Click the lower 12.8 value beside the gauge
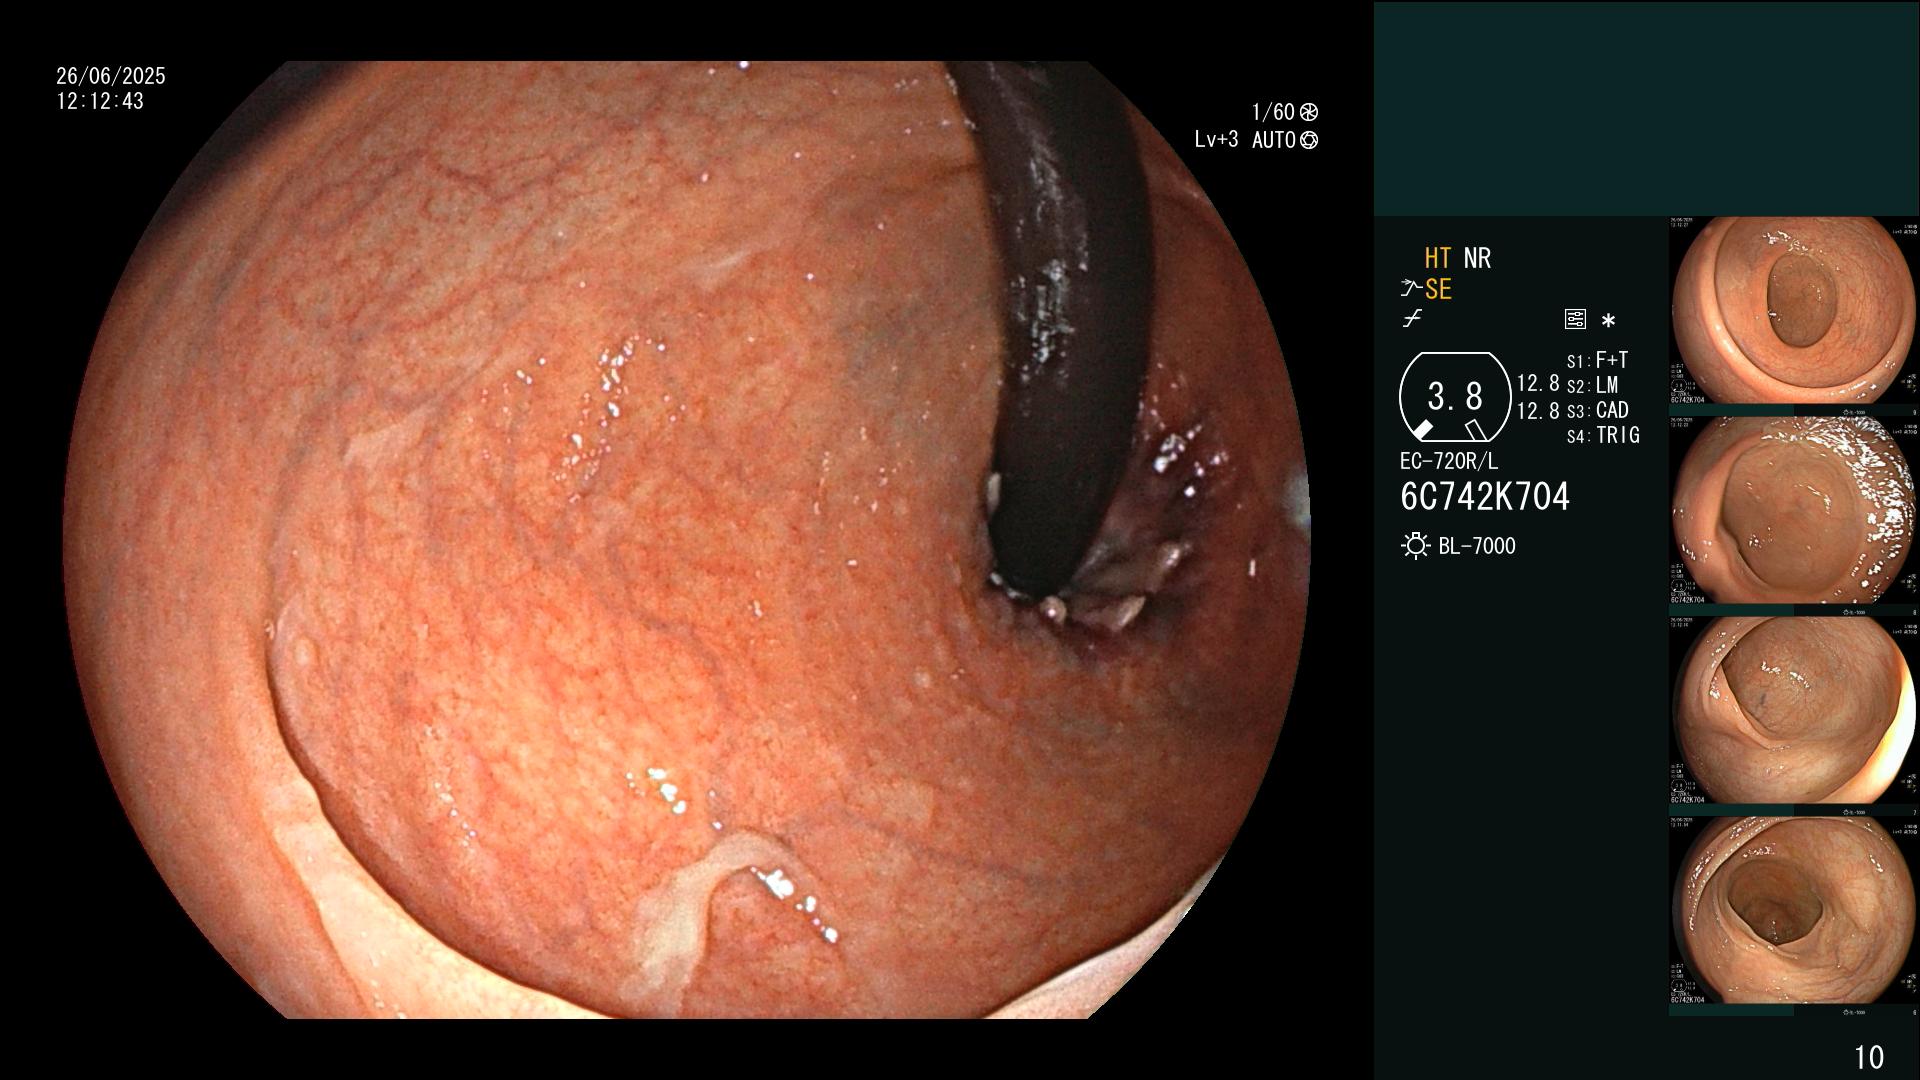 1538,410
